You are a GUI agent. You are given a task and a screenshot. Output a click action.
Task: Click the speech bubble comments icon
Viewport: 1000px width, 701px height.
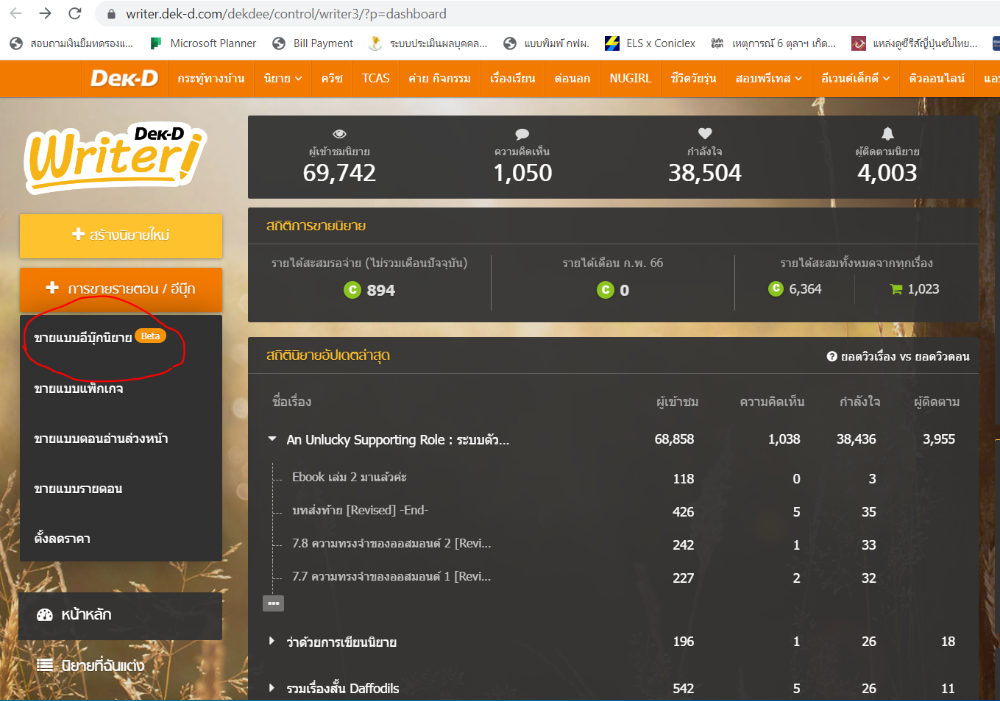tap(522, 133)
